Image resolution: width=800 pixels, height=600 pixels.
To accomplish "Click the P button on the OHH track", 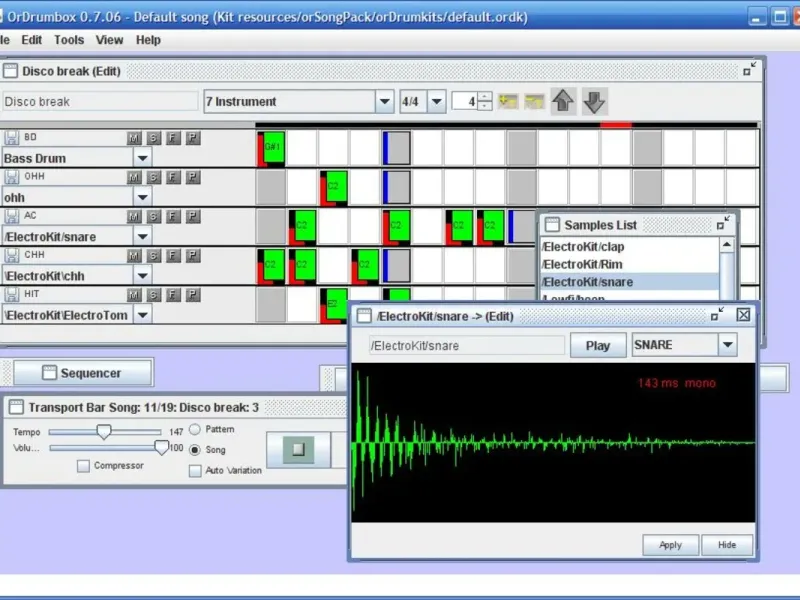I will tap(192, 177).
